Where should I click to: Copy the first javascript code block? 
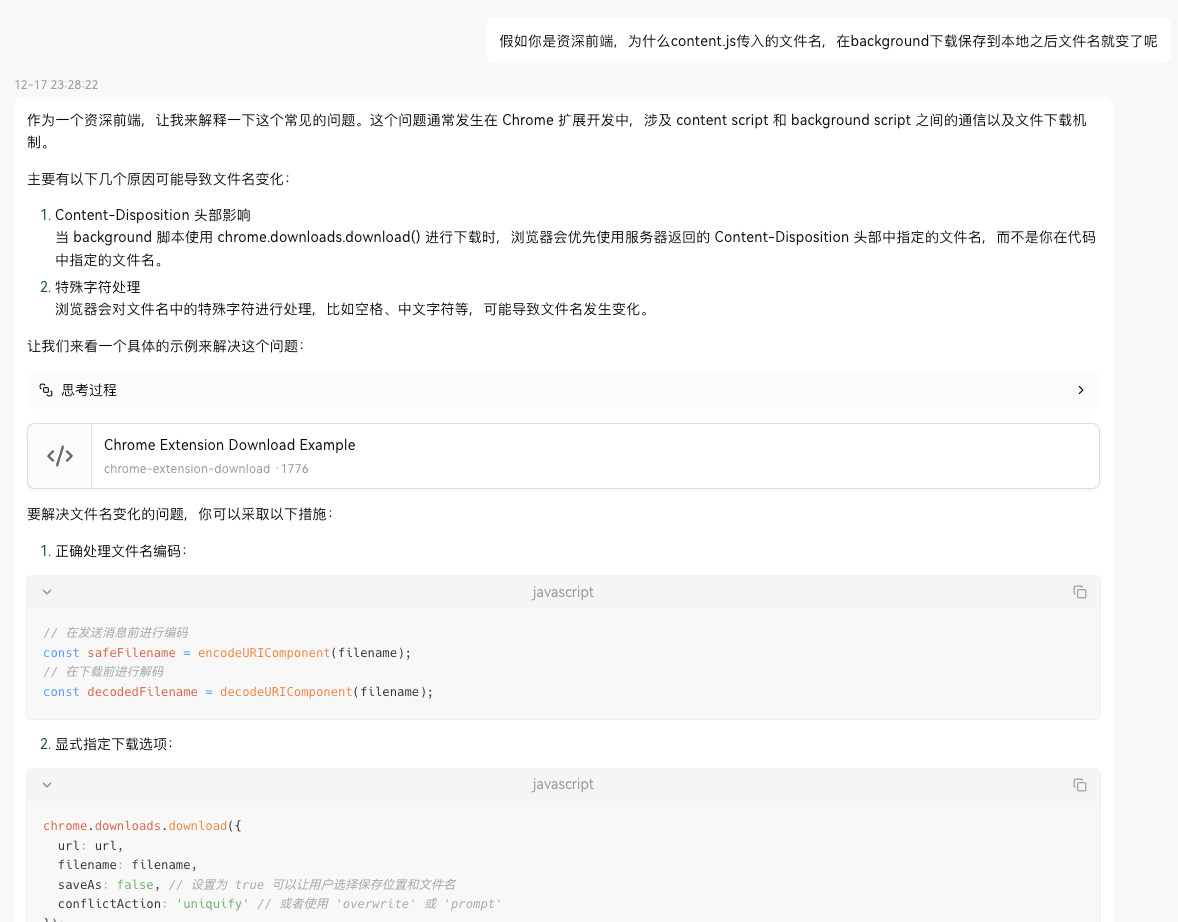1079,592
